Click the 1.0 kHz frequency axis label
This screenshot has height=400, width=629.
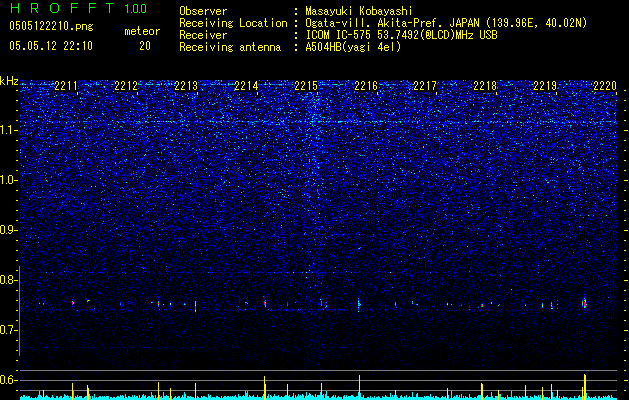tap(9, 180)
